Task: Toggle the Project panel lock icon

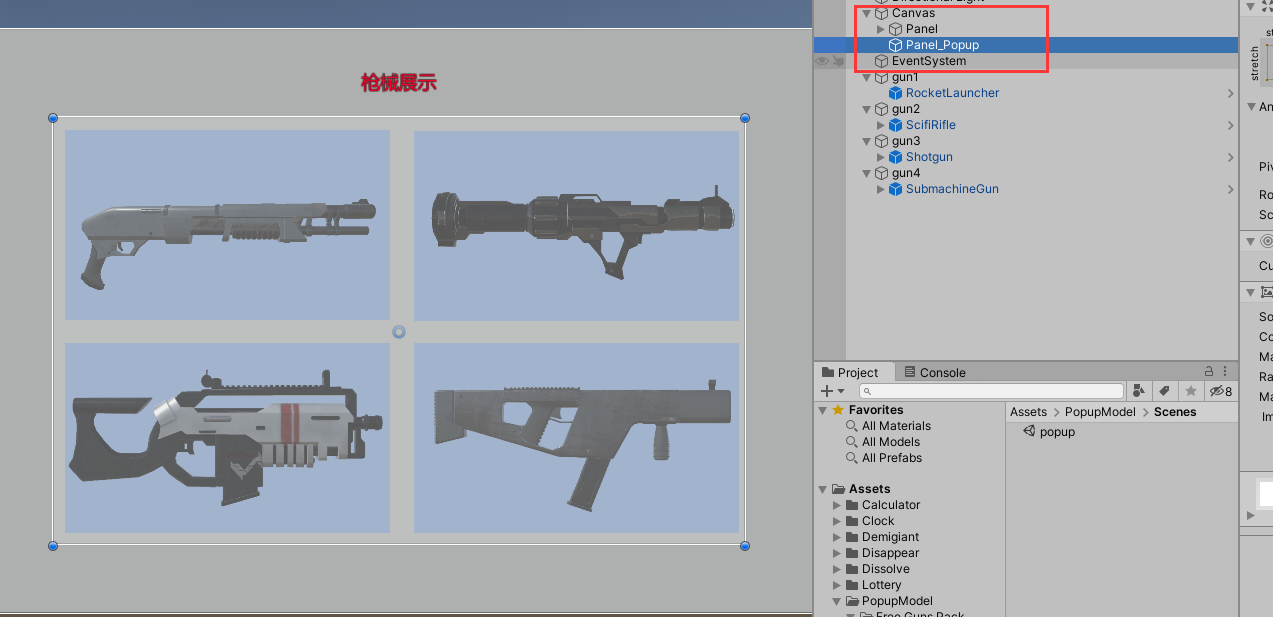Action: click(x=1207, y=372)
